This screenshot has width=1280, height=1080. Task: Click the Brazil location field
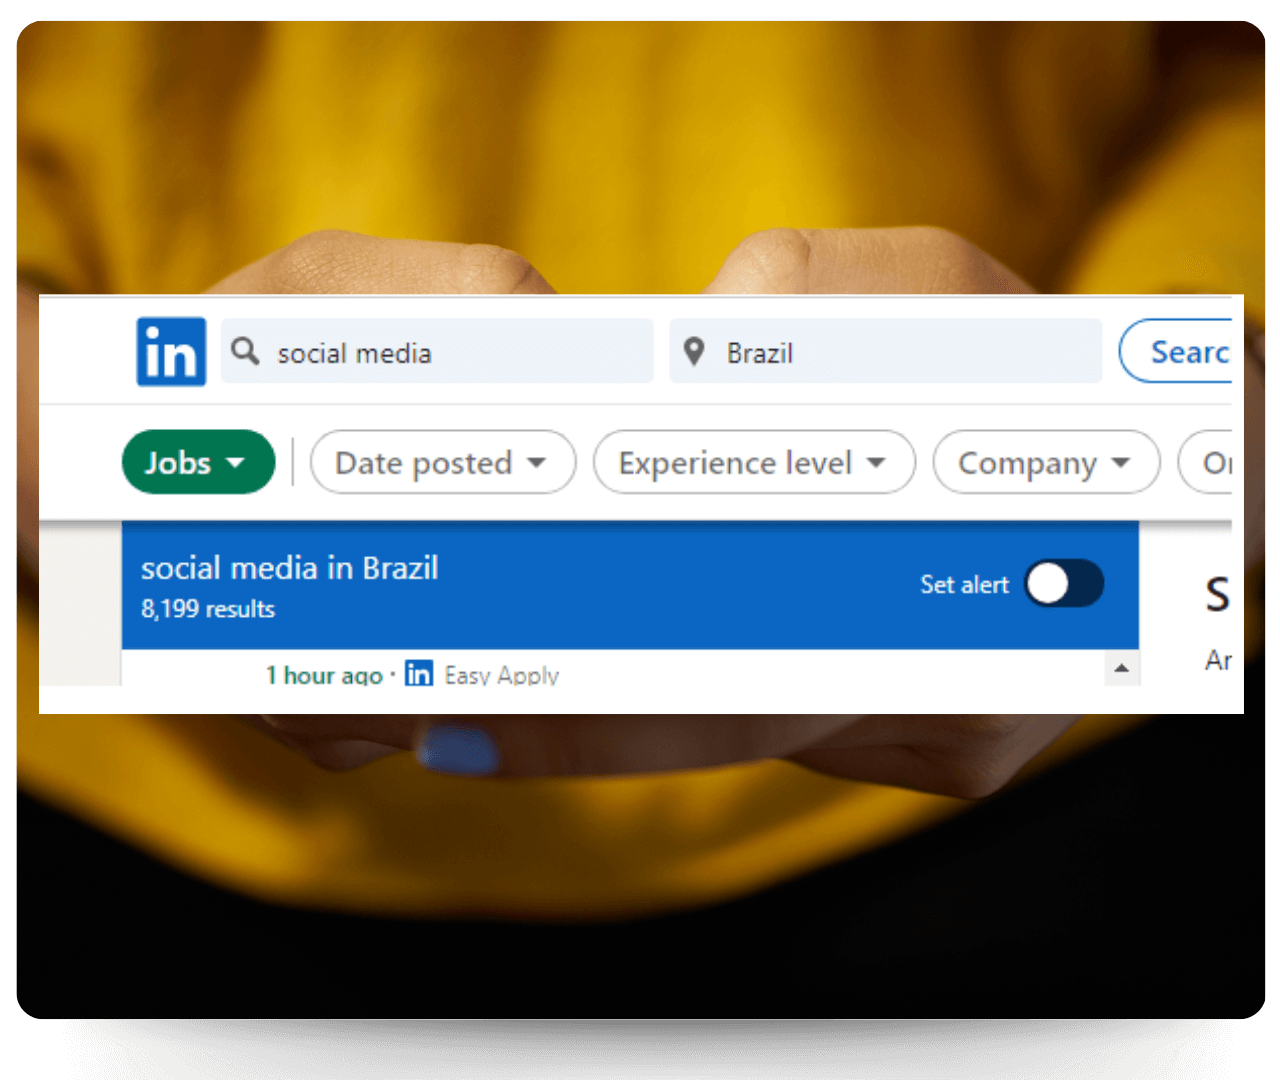pos(886,351)
